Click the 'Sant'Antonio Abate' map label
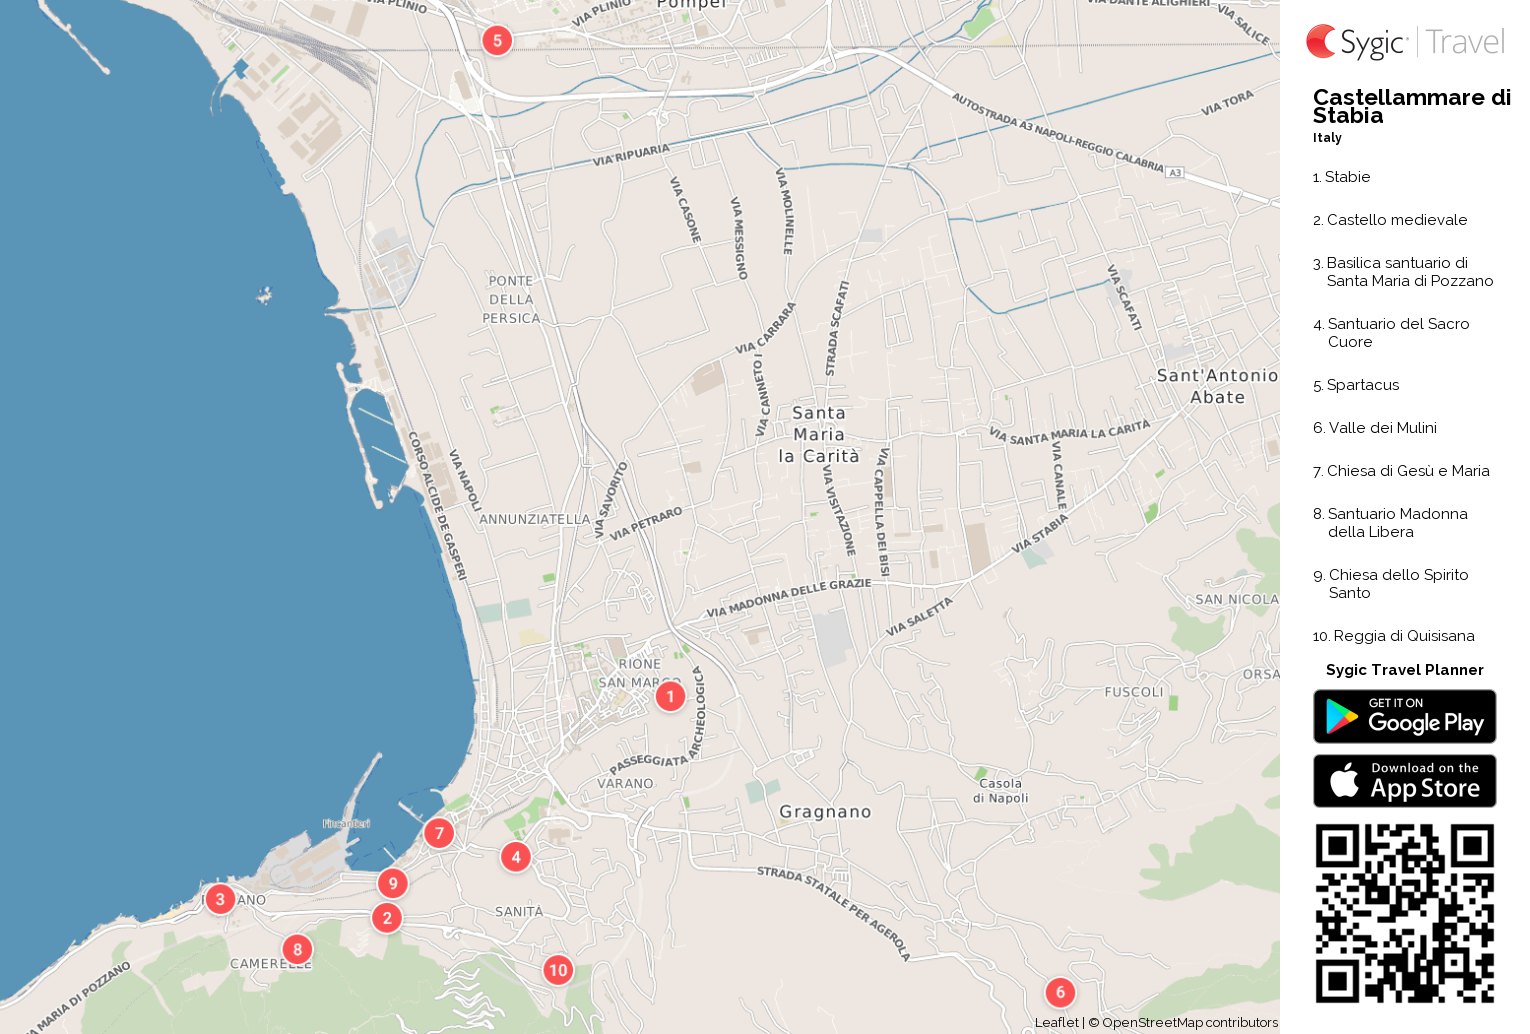Viewport: 1530px width, 1034px height. coord(1217,386)
